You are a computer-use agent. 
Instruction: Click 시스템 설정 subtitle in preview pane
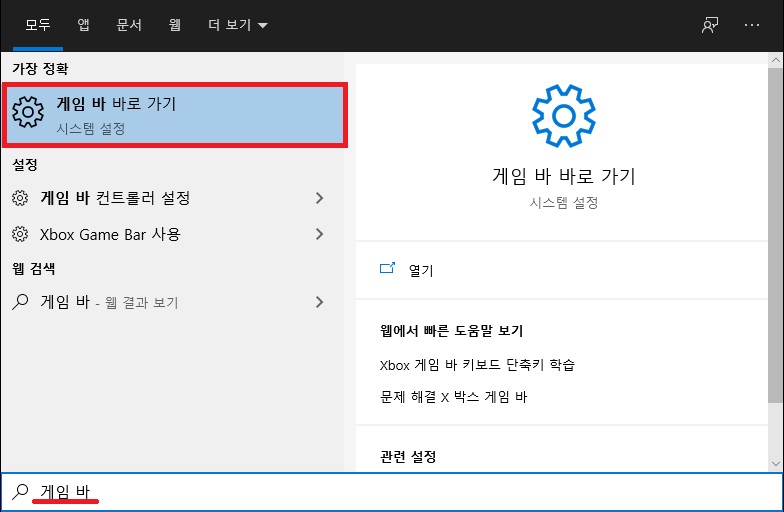tap(564, 202)
